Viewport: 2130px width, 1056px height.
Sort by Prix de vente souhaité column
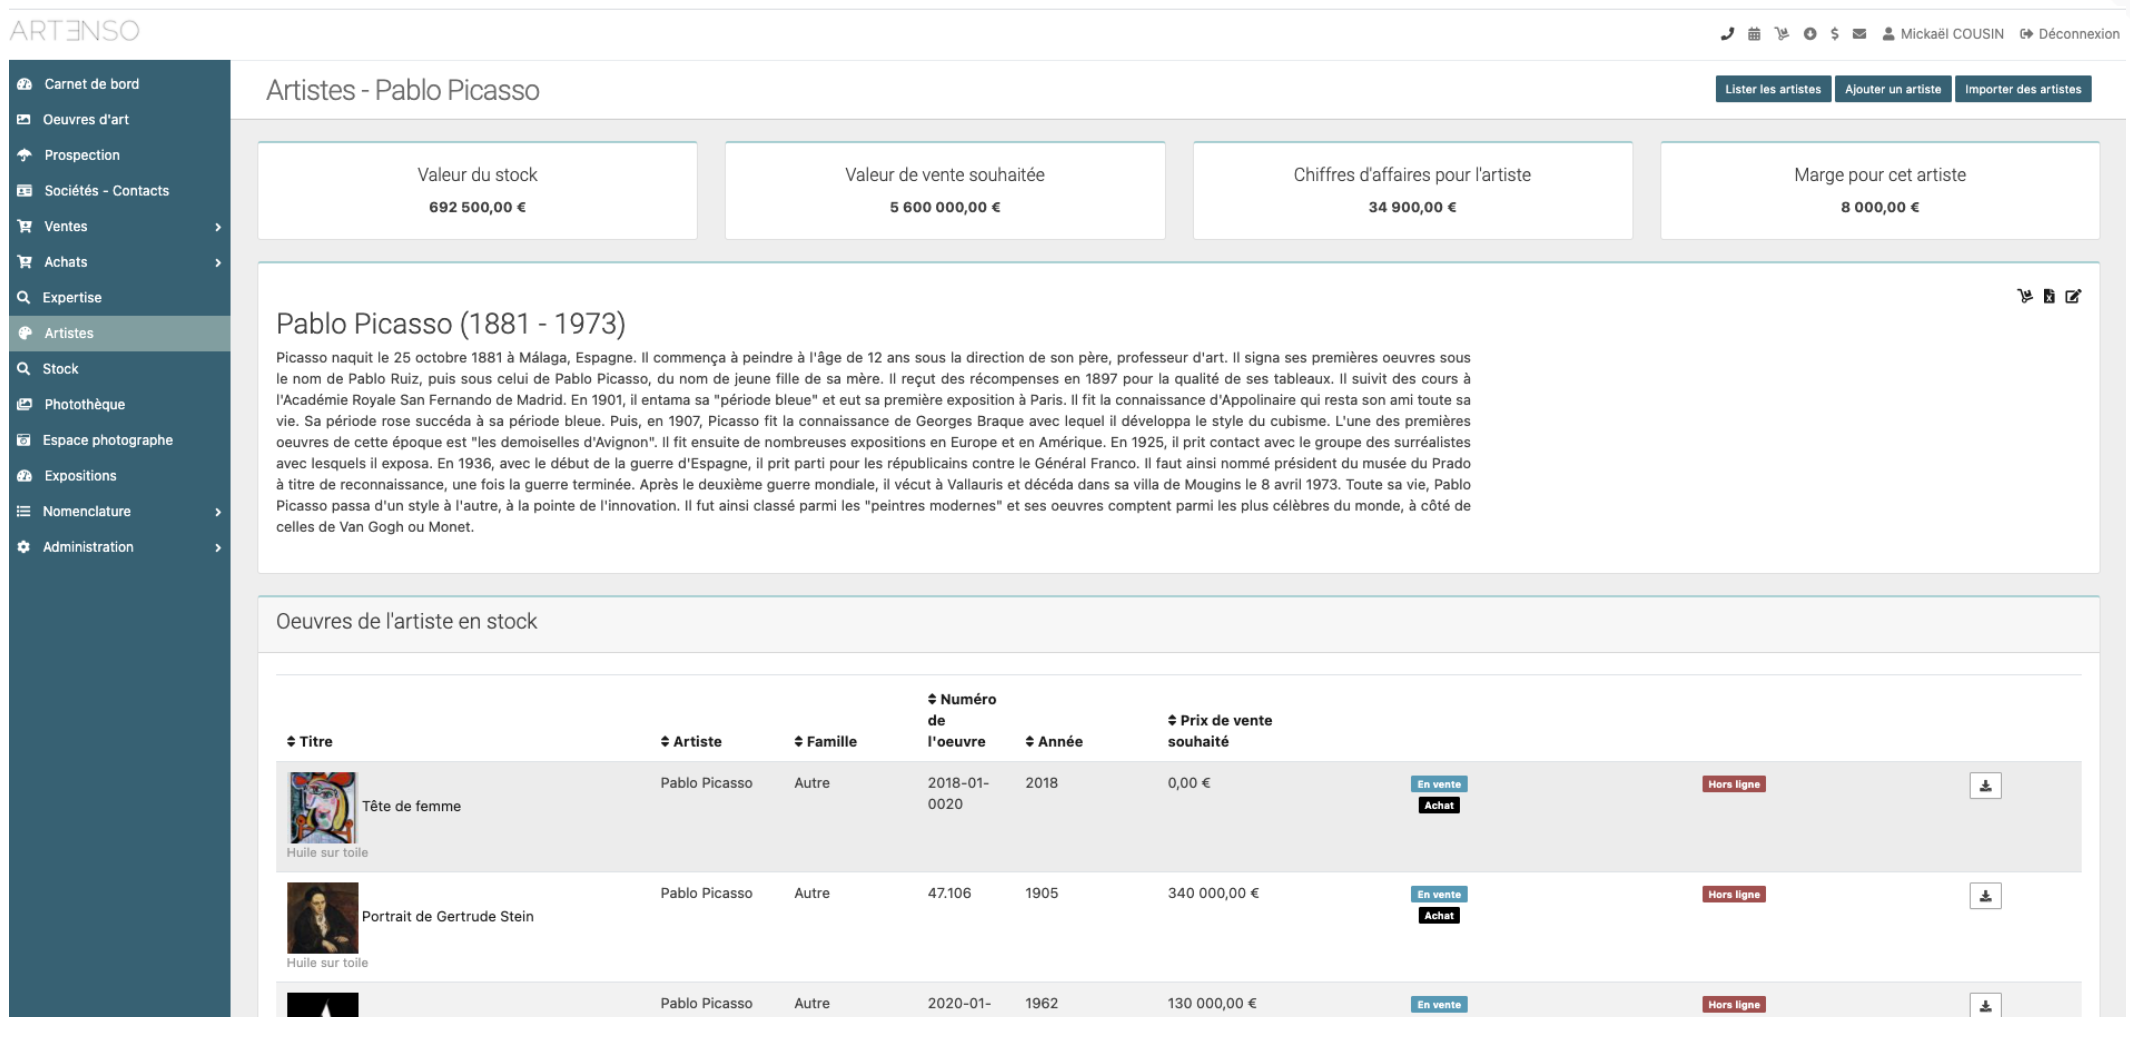coord(1220,731)
